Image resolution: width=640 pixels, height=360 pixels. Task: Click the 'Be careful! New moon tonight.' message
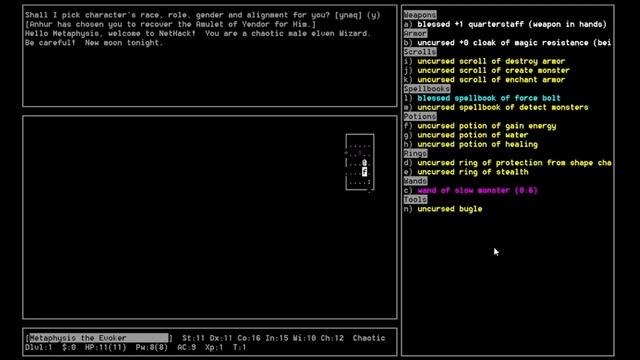[94, 43]
